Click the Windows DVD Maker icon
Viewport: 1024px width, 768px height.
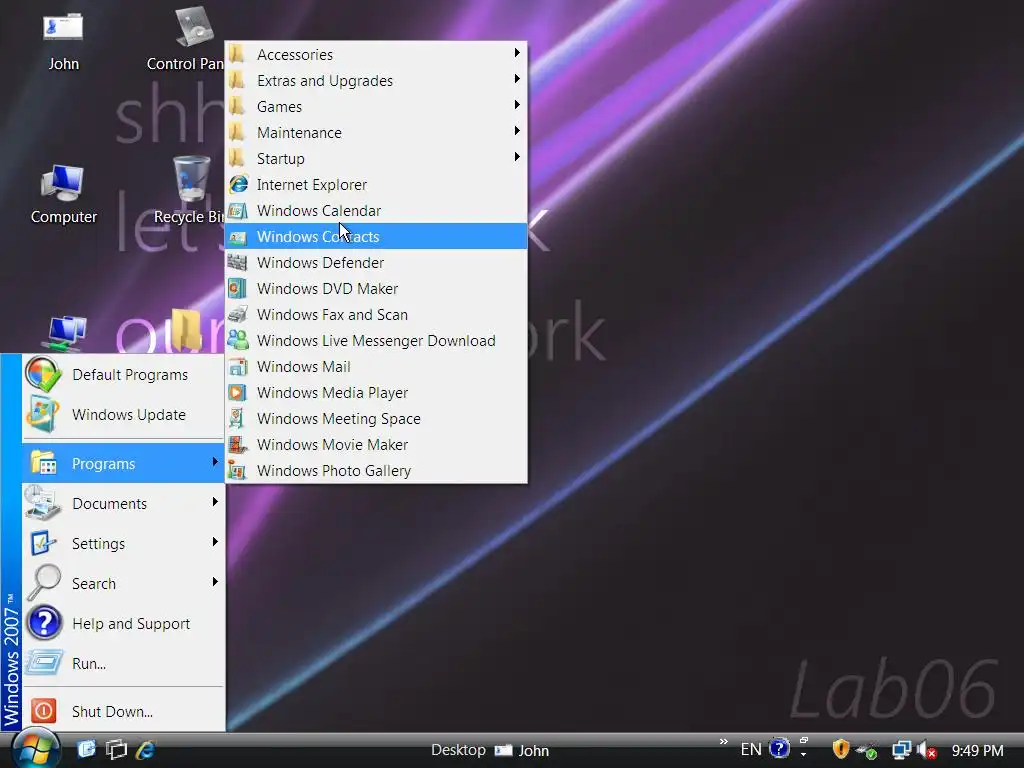tap(238, 289)
